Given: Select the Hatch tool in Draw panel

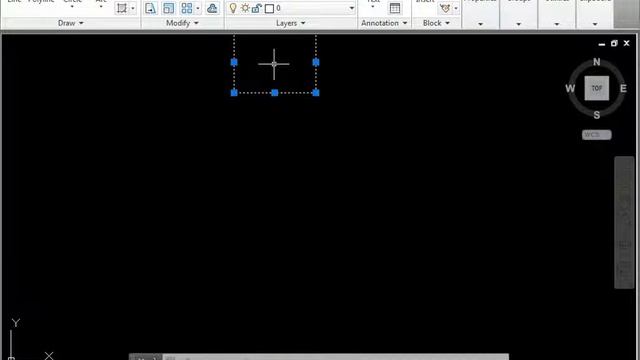Looking at the screenshot, I should coord(122,8).
